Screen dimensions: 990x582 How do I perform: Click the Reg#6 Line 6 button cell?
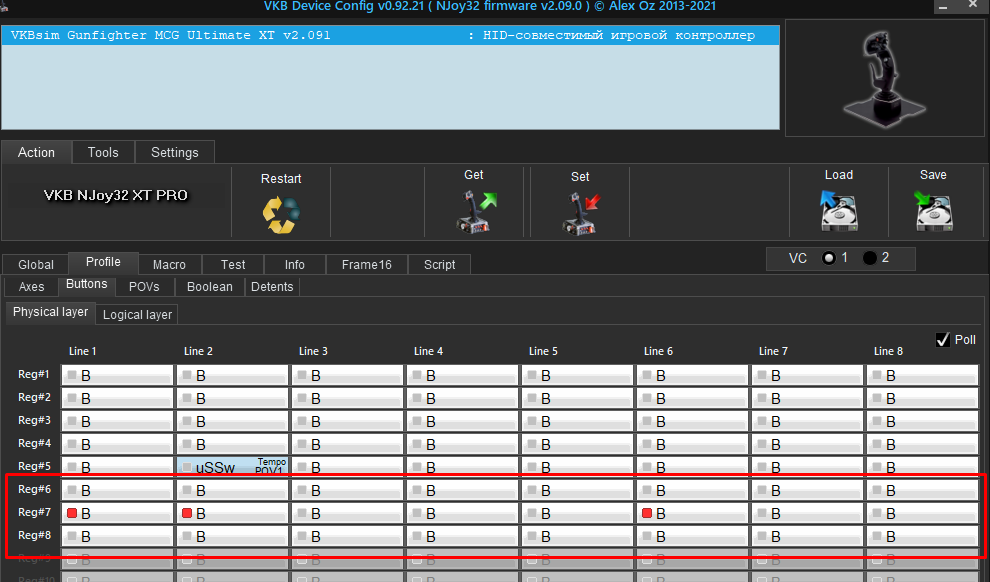click(x=692, y=490)
